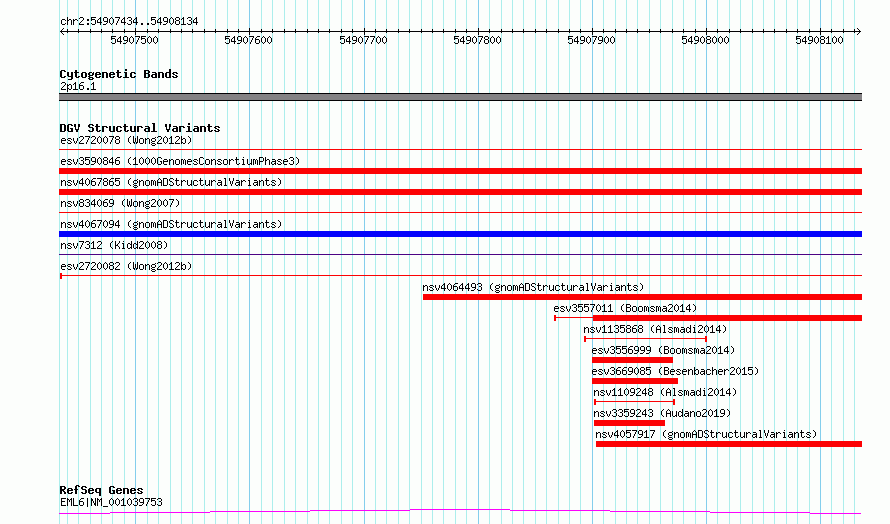Click ruler position 54907600
890x524 pixels.
(249, 40)
